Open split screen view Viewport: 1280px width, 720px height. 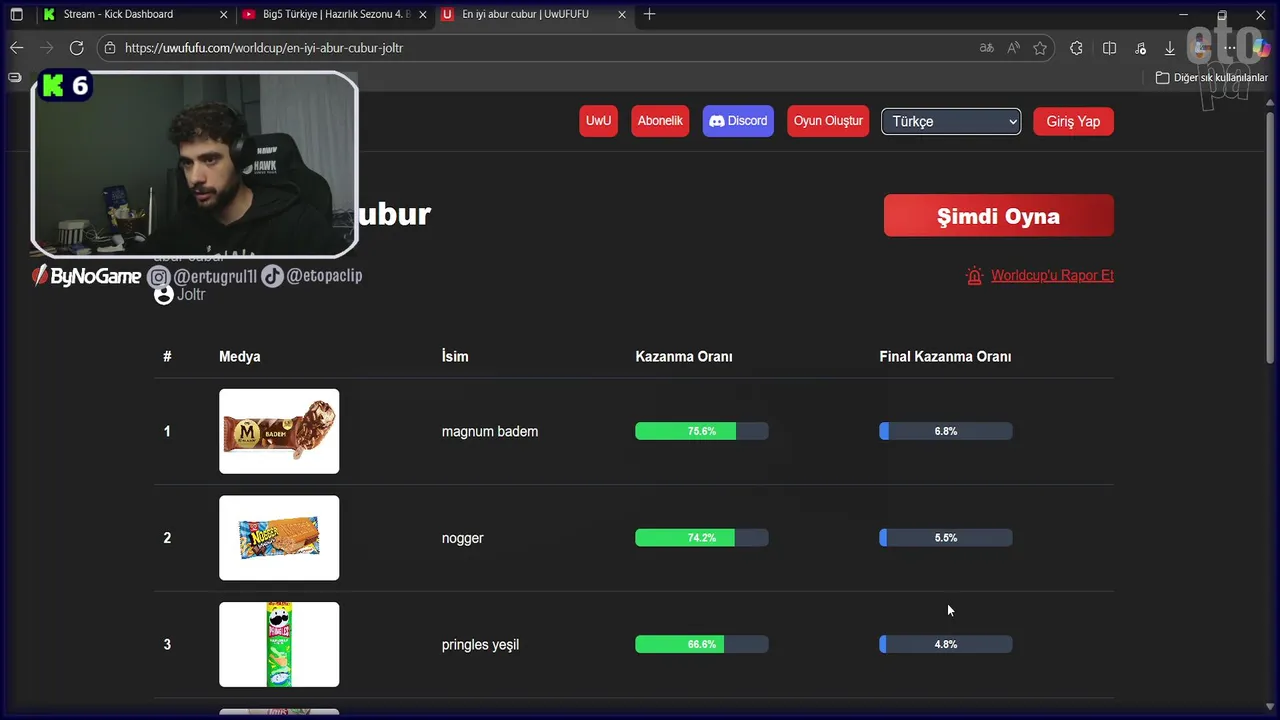[x=1109, y=48]
